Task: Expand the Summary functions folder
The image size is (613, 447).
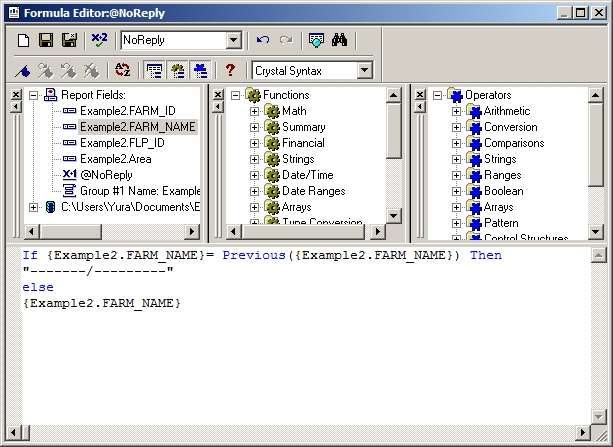Action: click(x=254, y=127)
